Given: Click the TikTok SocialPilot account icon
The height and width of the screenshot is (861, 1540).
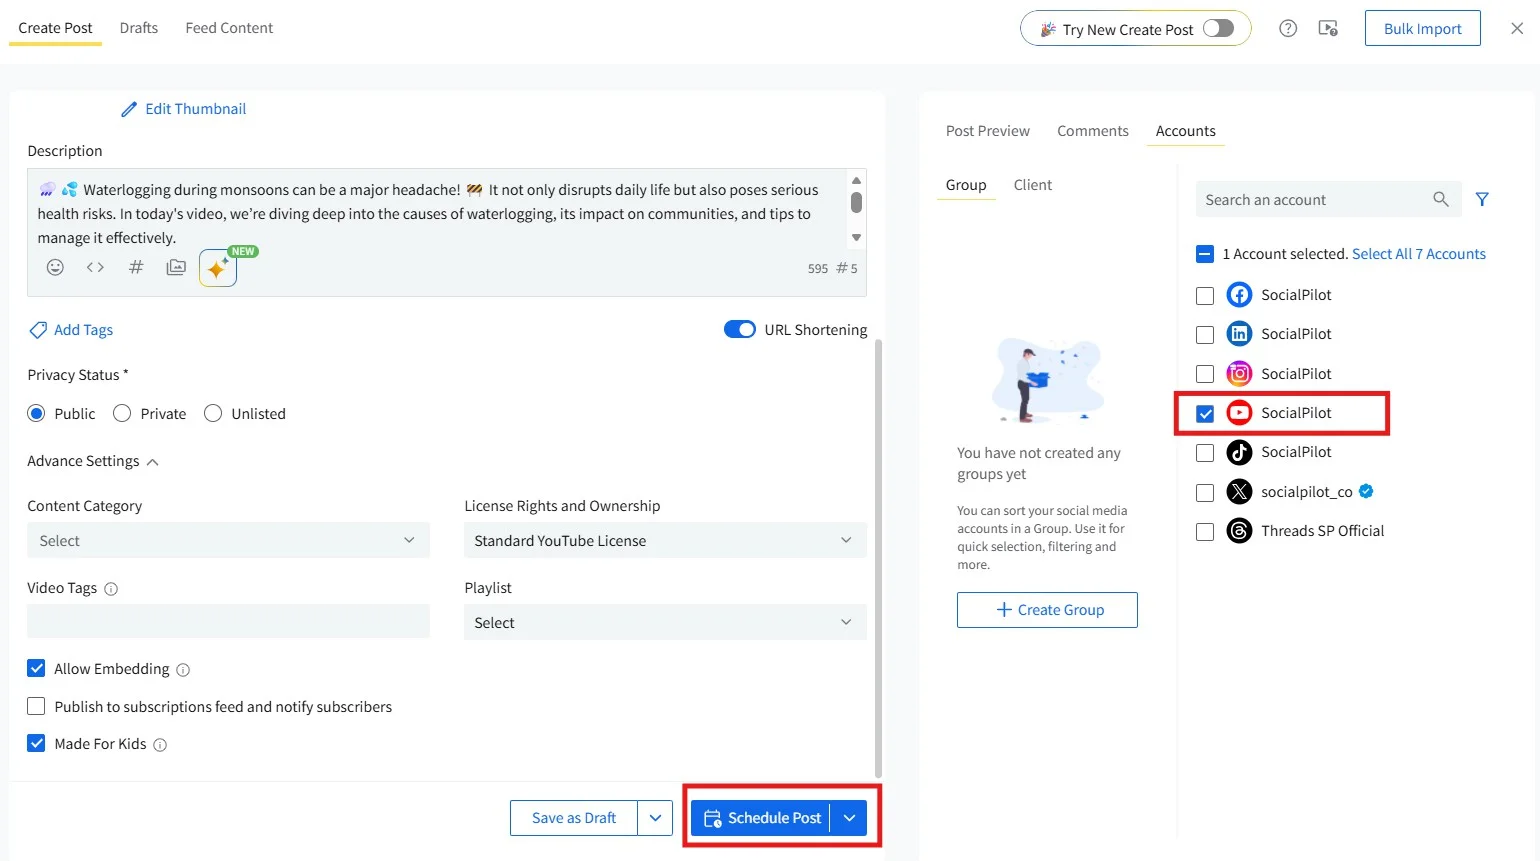Looking at the screenshot, I should coord(1239,452).
